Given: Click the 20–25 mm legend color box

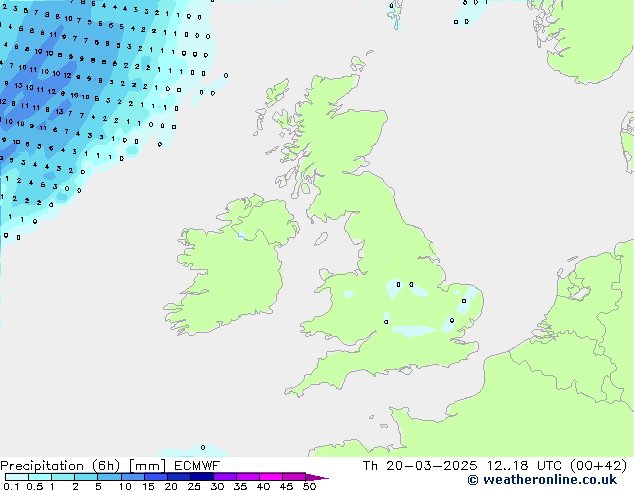Looking at the screenshot, I should click(179, 477).
